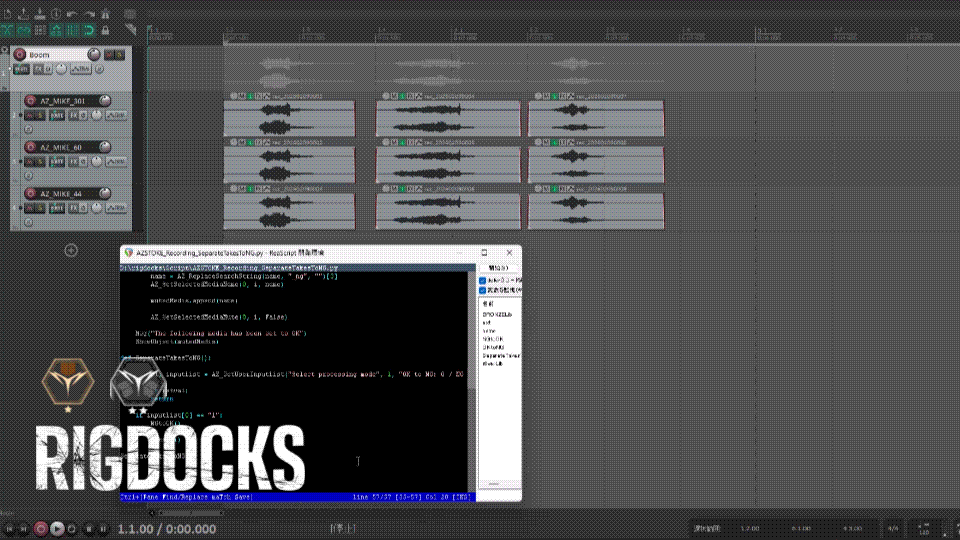The width and height of the screenshot is (960, 540).
Task: Open input routing on AZ_MIKE_60 track
Action: point(57,162)
